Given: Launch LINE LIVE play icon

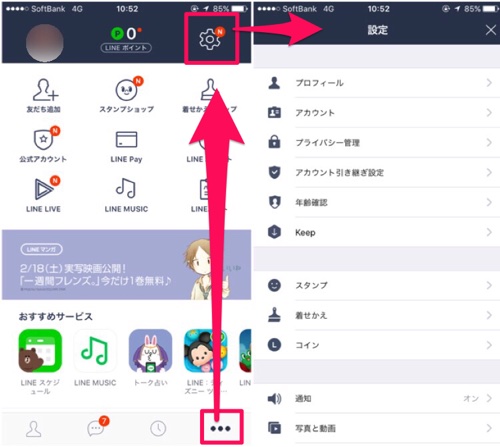Looking at the screenshot, I should pos(44,189).
